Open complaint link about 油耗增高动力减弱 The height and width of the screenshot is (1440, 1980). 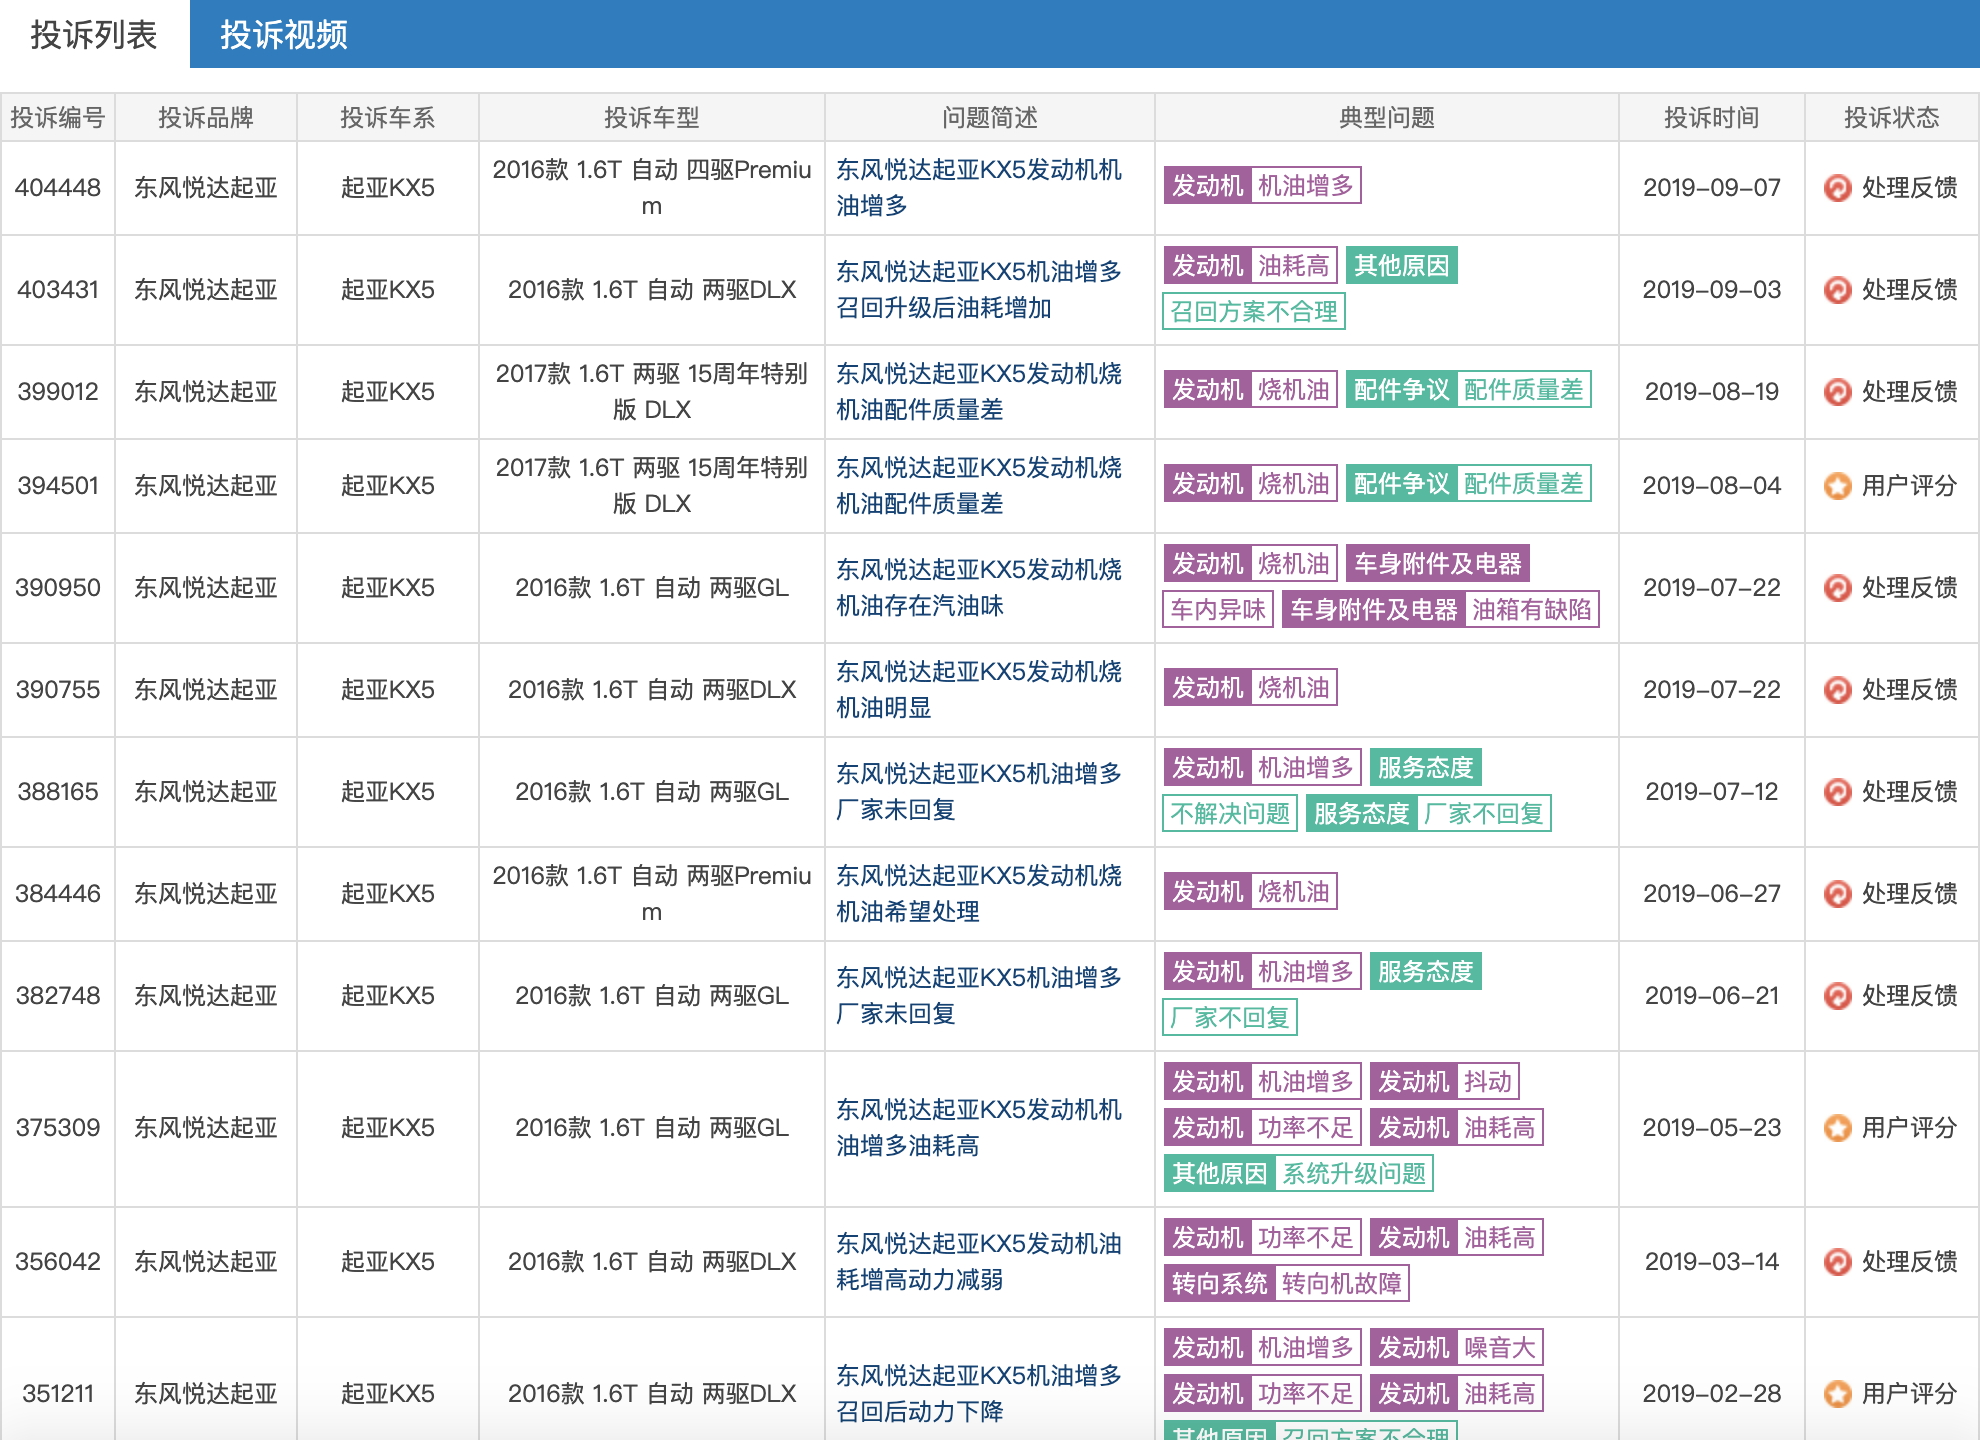[x=979, y=1262]
